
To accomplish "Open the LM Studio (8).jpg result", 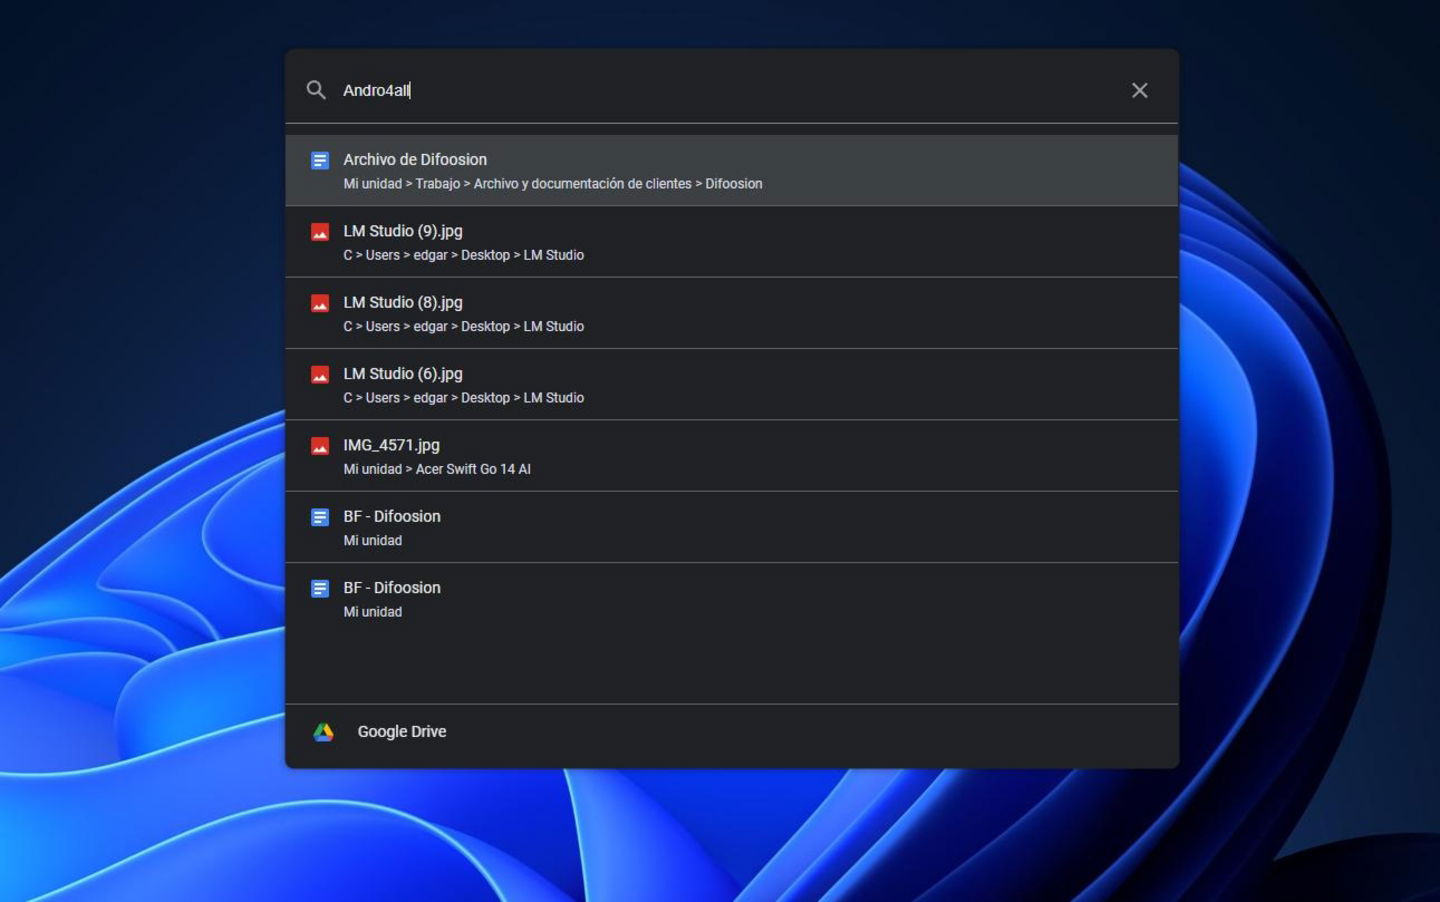I will (732, 313).
